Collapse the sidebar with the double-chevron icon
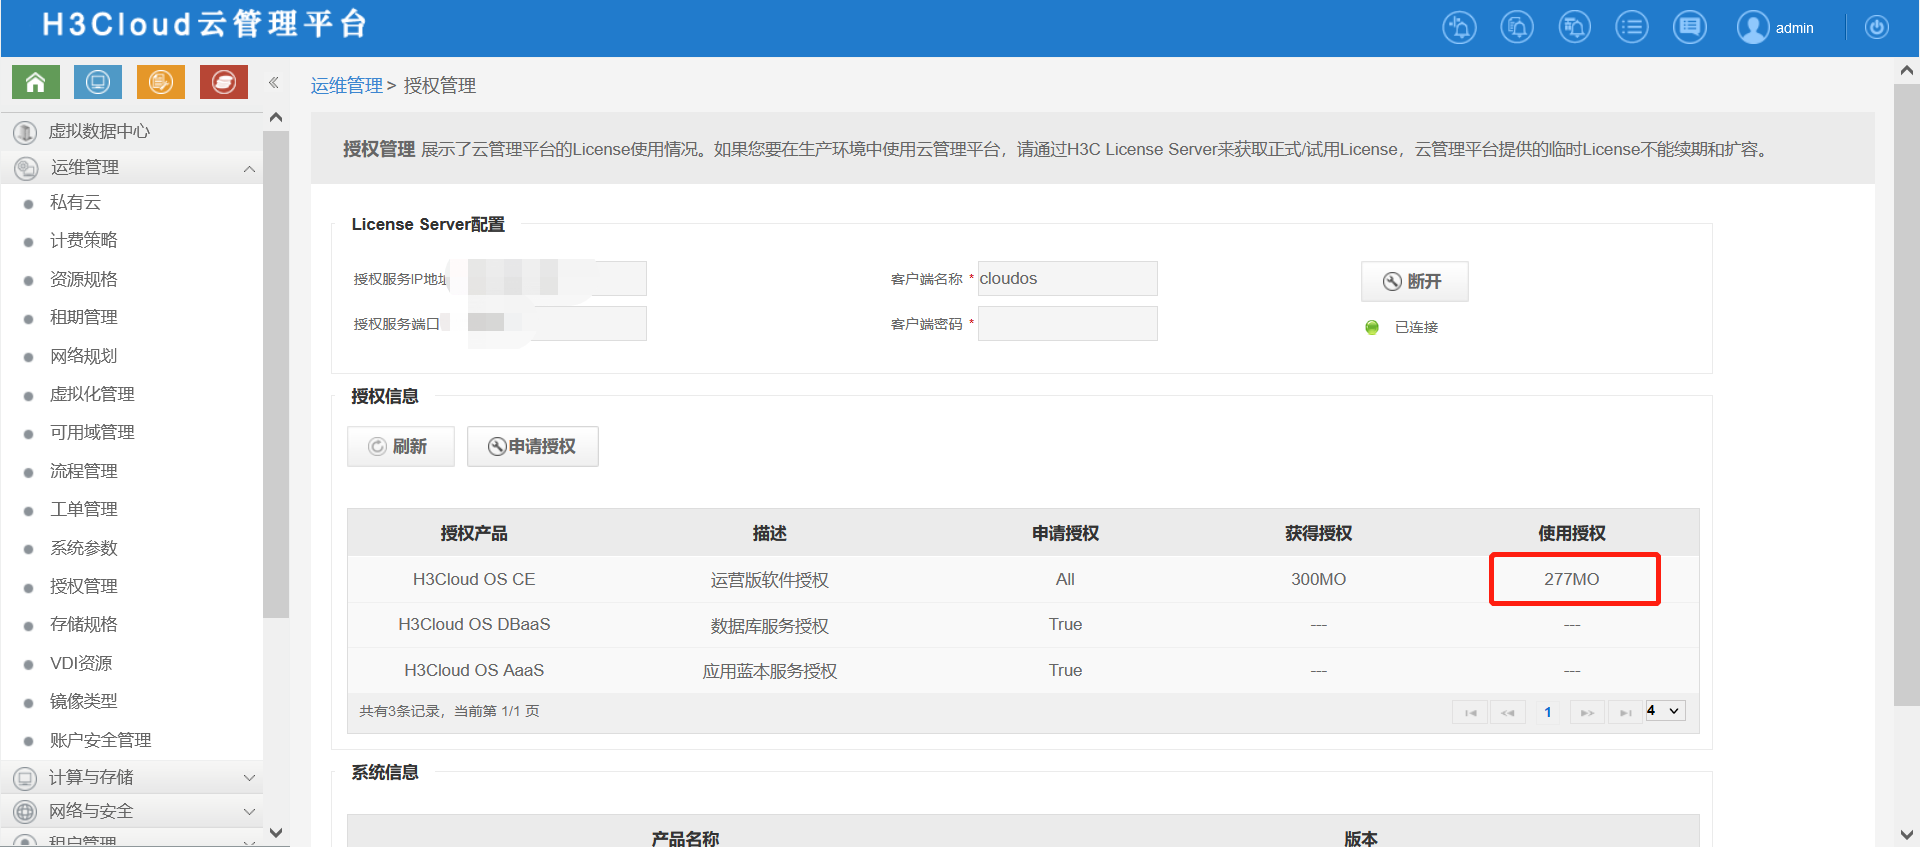 pos(274,83)
